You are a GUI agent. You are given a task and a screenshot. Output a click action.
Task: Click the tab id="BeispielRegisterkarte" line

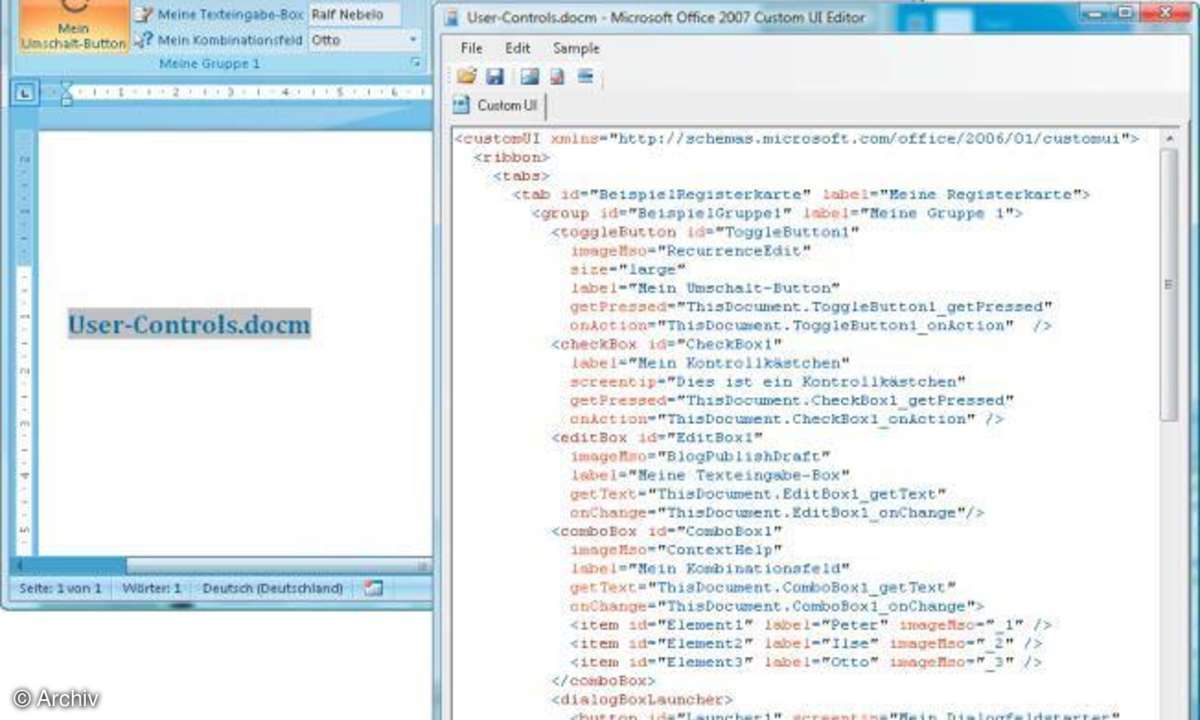pos(801,194)
